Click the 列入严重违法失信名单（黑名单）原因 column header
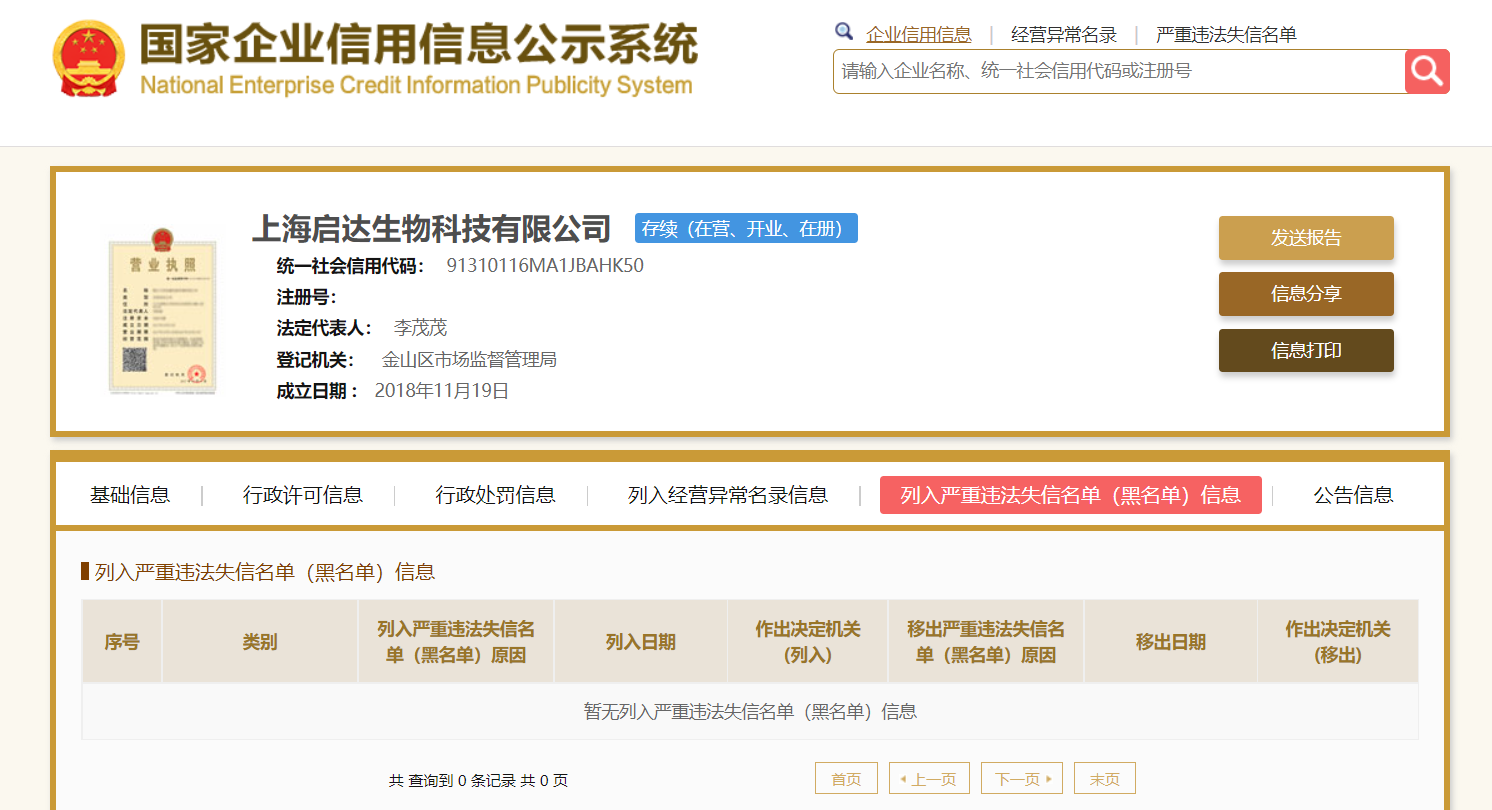This screenshot has width=1492, height=810. pos(456,642)
